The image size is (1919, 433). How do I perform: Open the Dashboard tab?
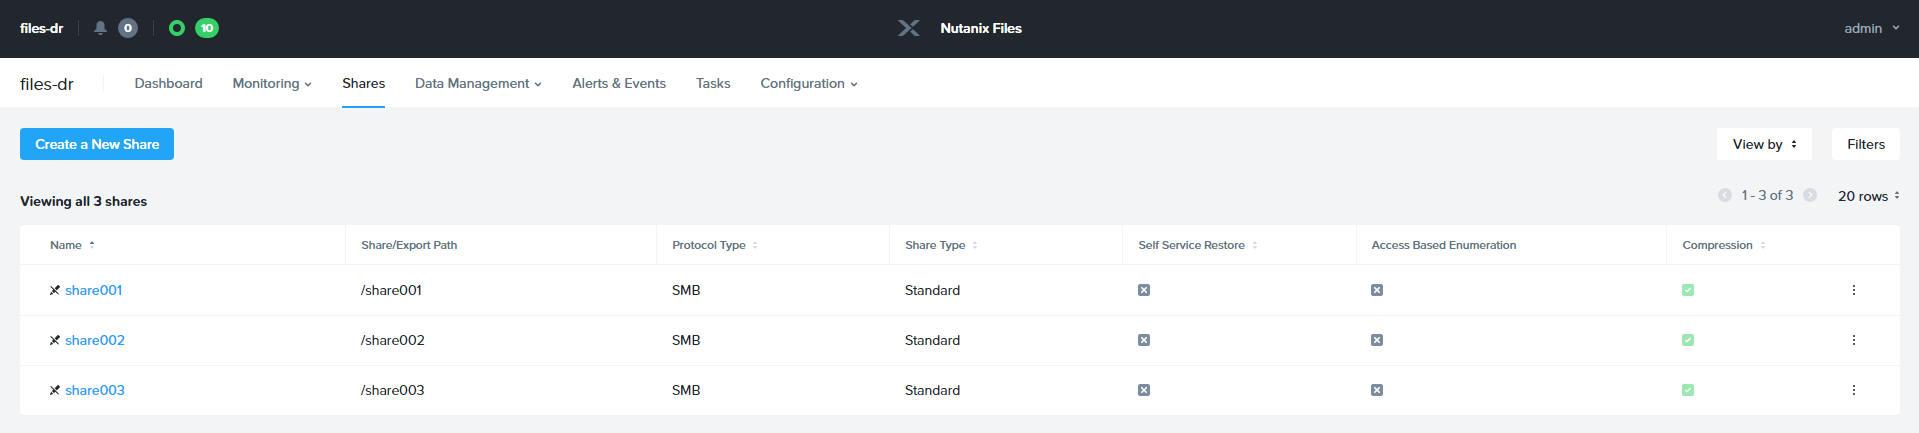[168, 83]
